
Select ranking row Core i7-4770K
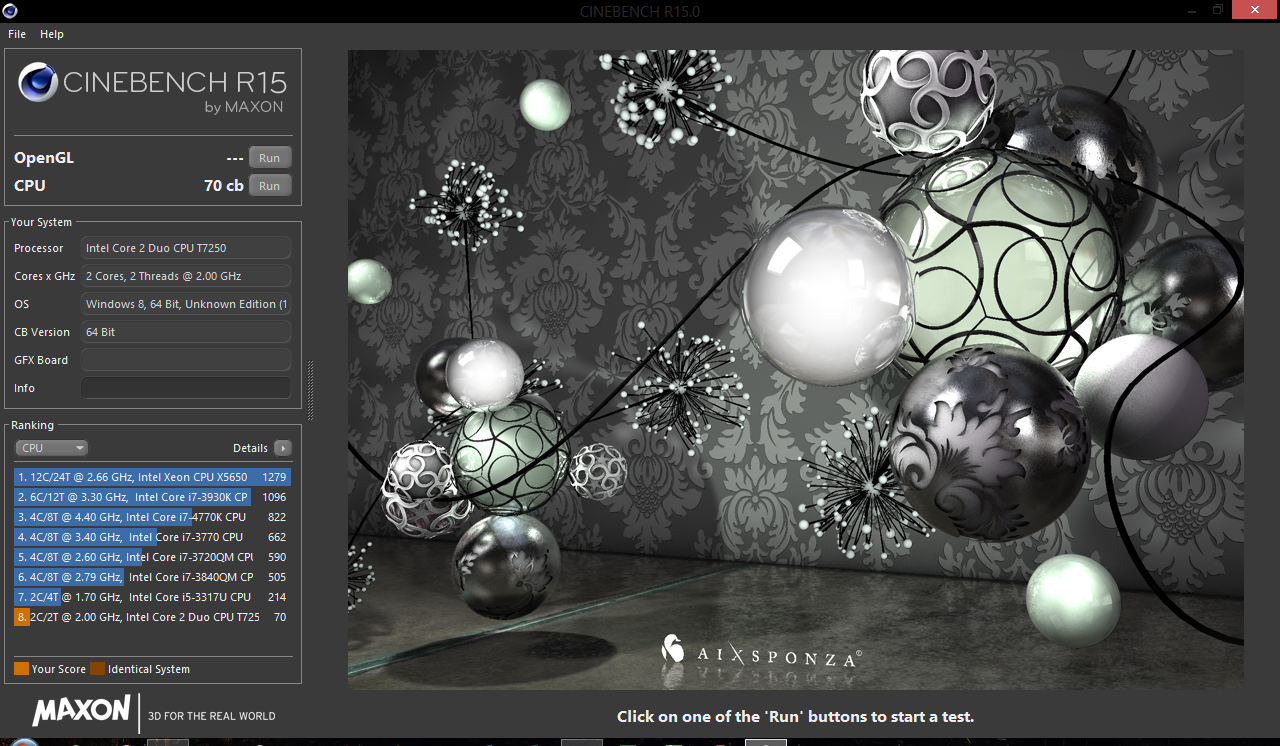pos(152,517)
